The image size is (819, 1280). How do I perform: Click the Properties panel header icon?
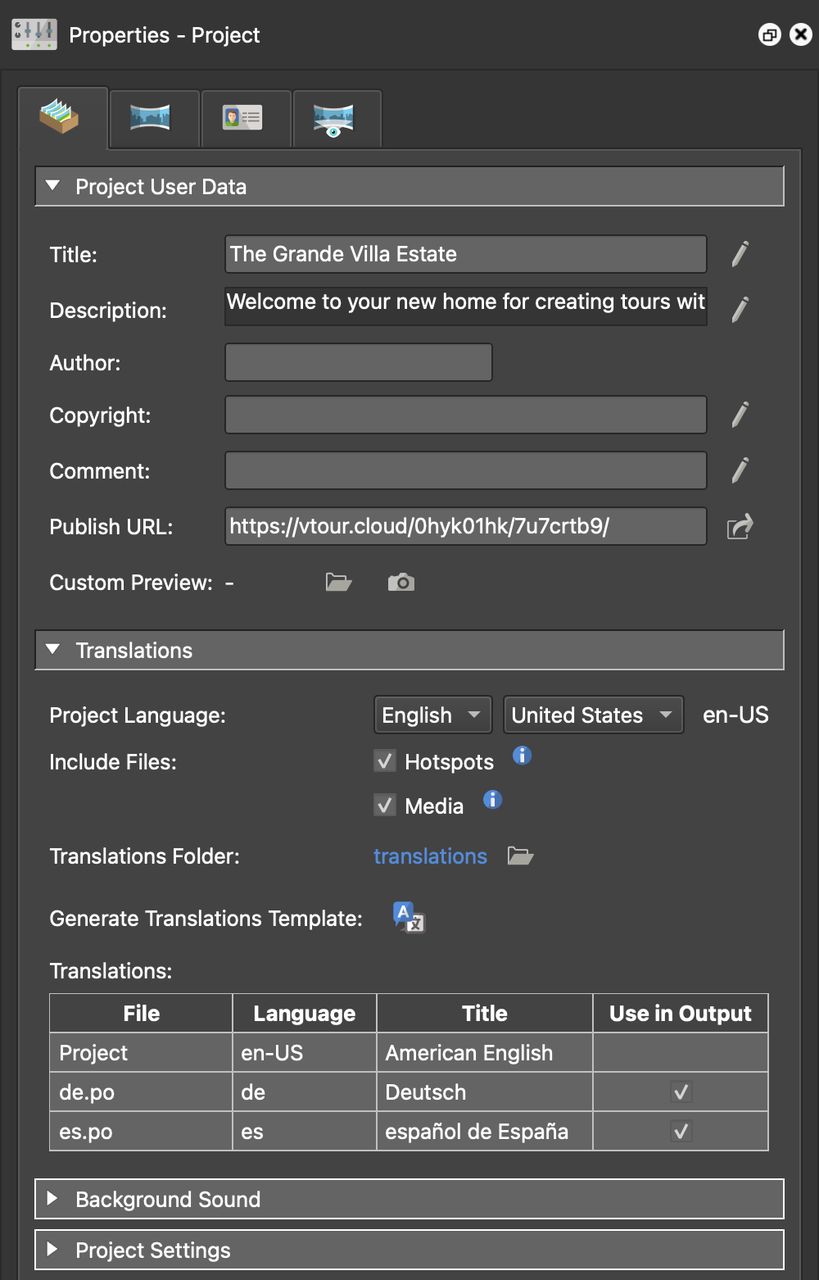coord(35,35)
